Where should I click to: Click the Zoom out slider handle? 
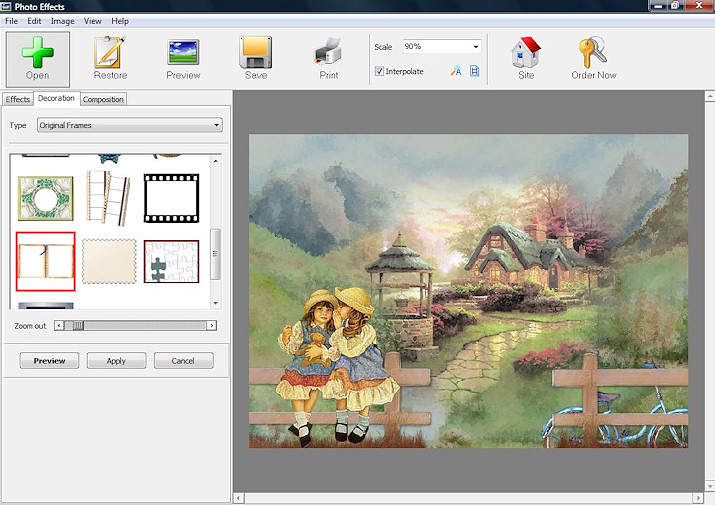[x=78, y=325]
